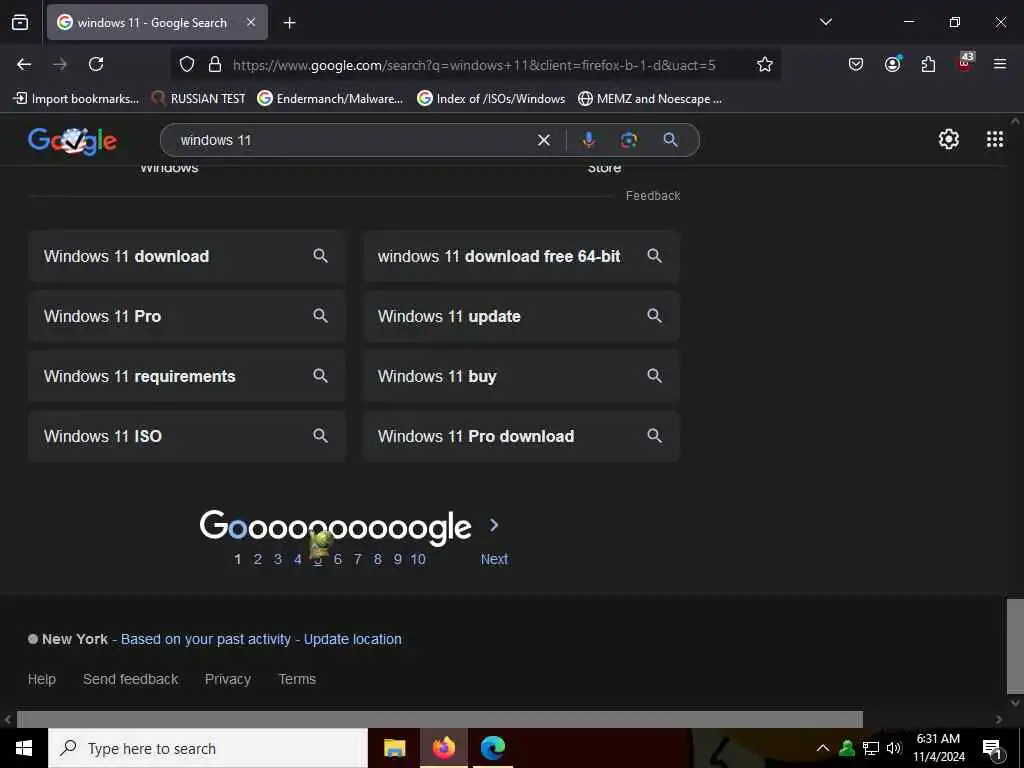The image size is (1024, 768).
Task: Click the Feedback link
Action: [x=653, y=196]
